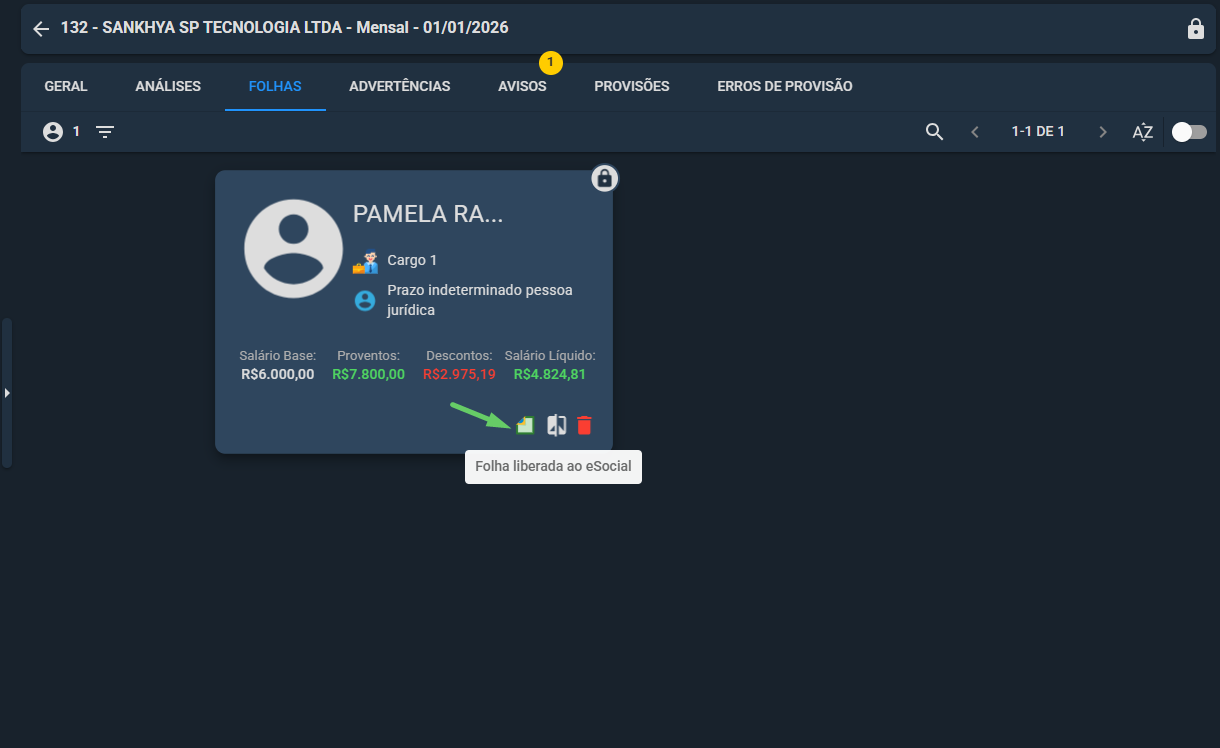1220x748 pixels.
Task: Go to next page chevron
Action: tap(1103, 132)
